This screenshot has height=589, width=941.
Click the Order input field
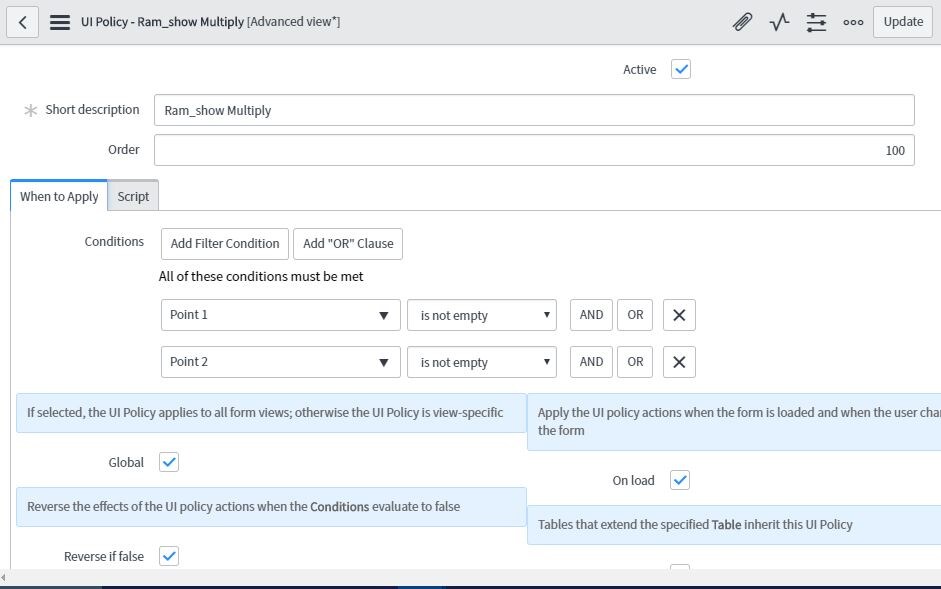(534, 150)
